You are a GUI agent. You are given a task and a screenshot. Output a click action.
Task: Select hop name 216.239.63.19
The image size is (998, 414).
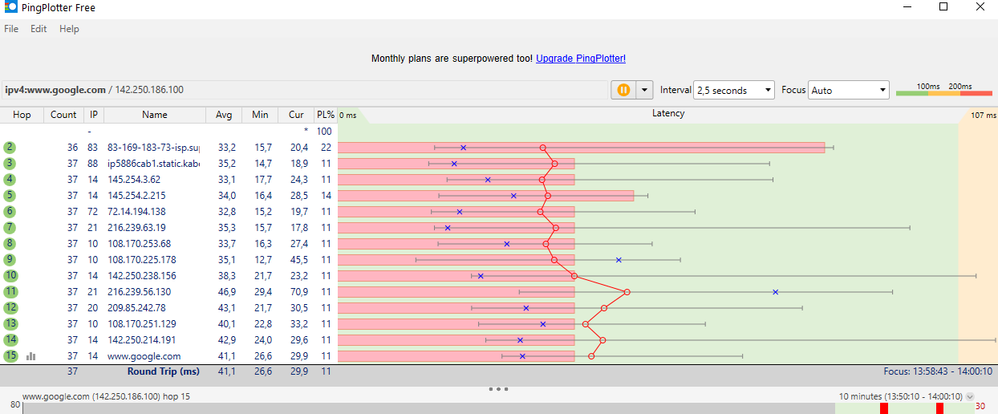coord(135,227)
